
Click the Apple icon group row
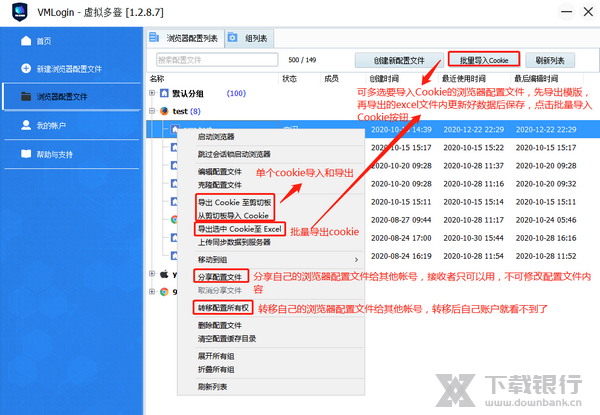point(164,274)
